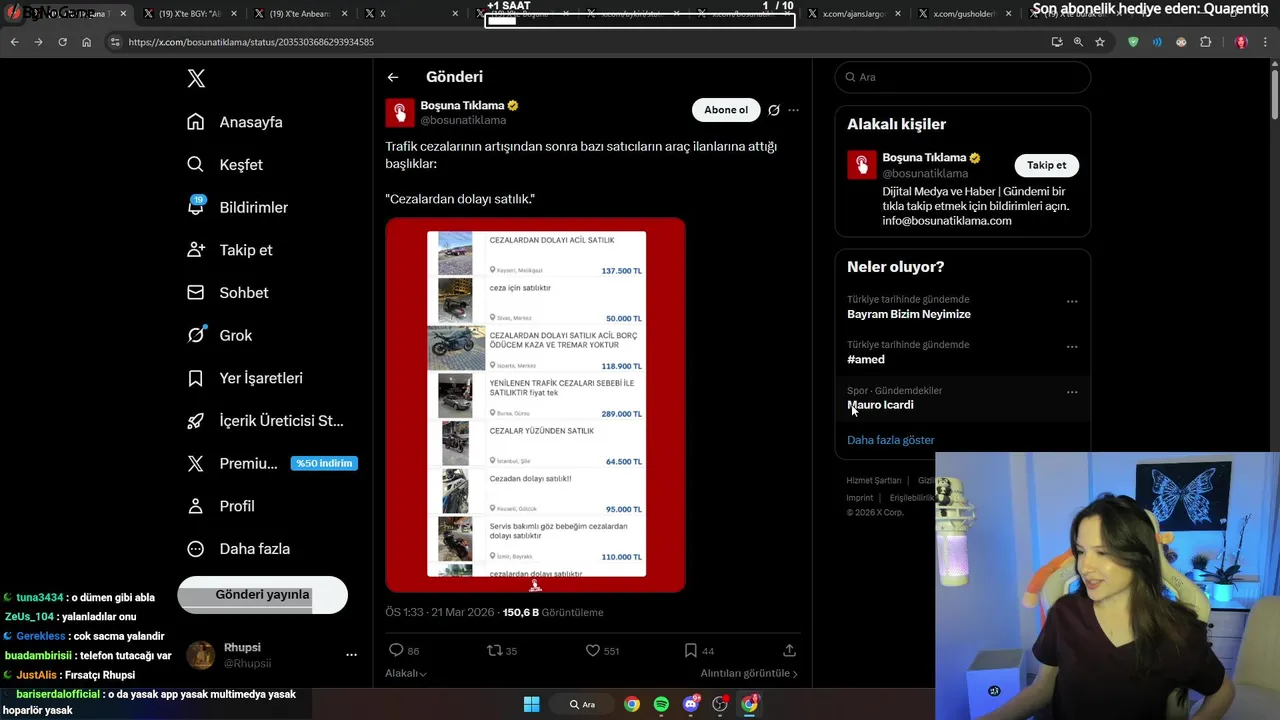
Task: Click the 150,6 B Görüntüleme view count
Action: [x=553, y=612]
